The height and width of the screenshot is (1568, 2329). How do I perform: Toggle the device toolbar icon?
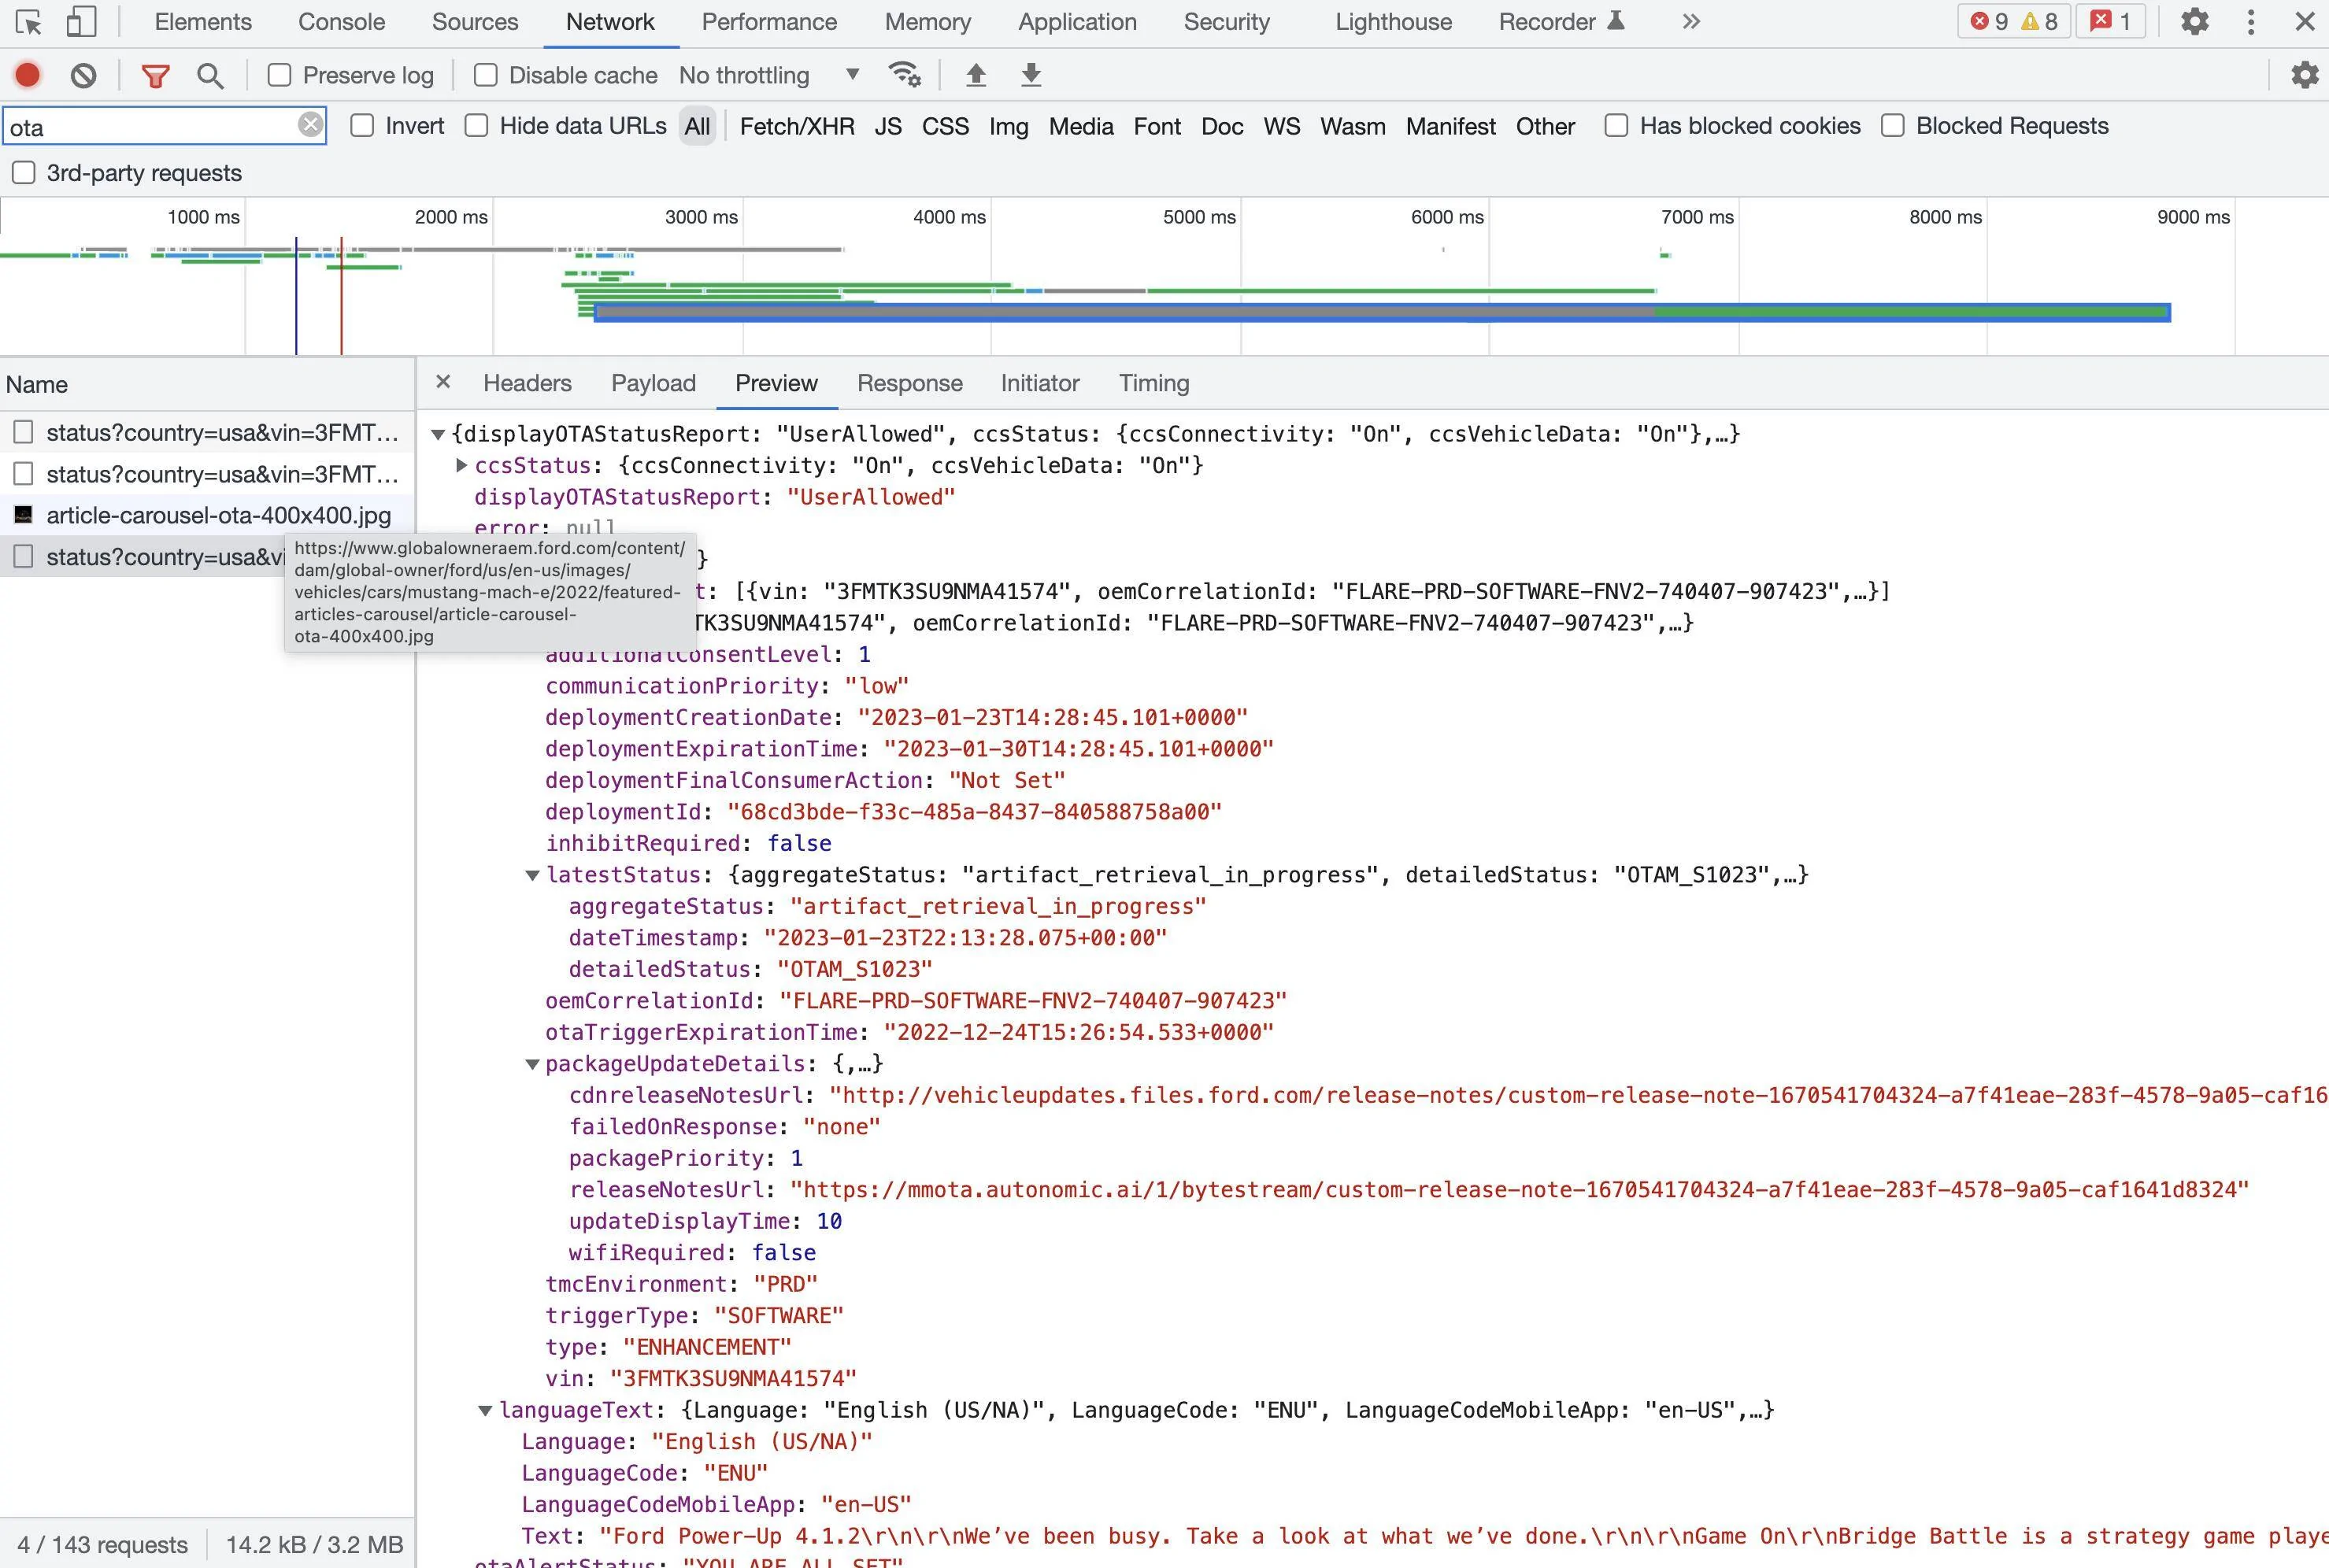coord(81,22)
